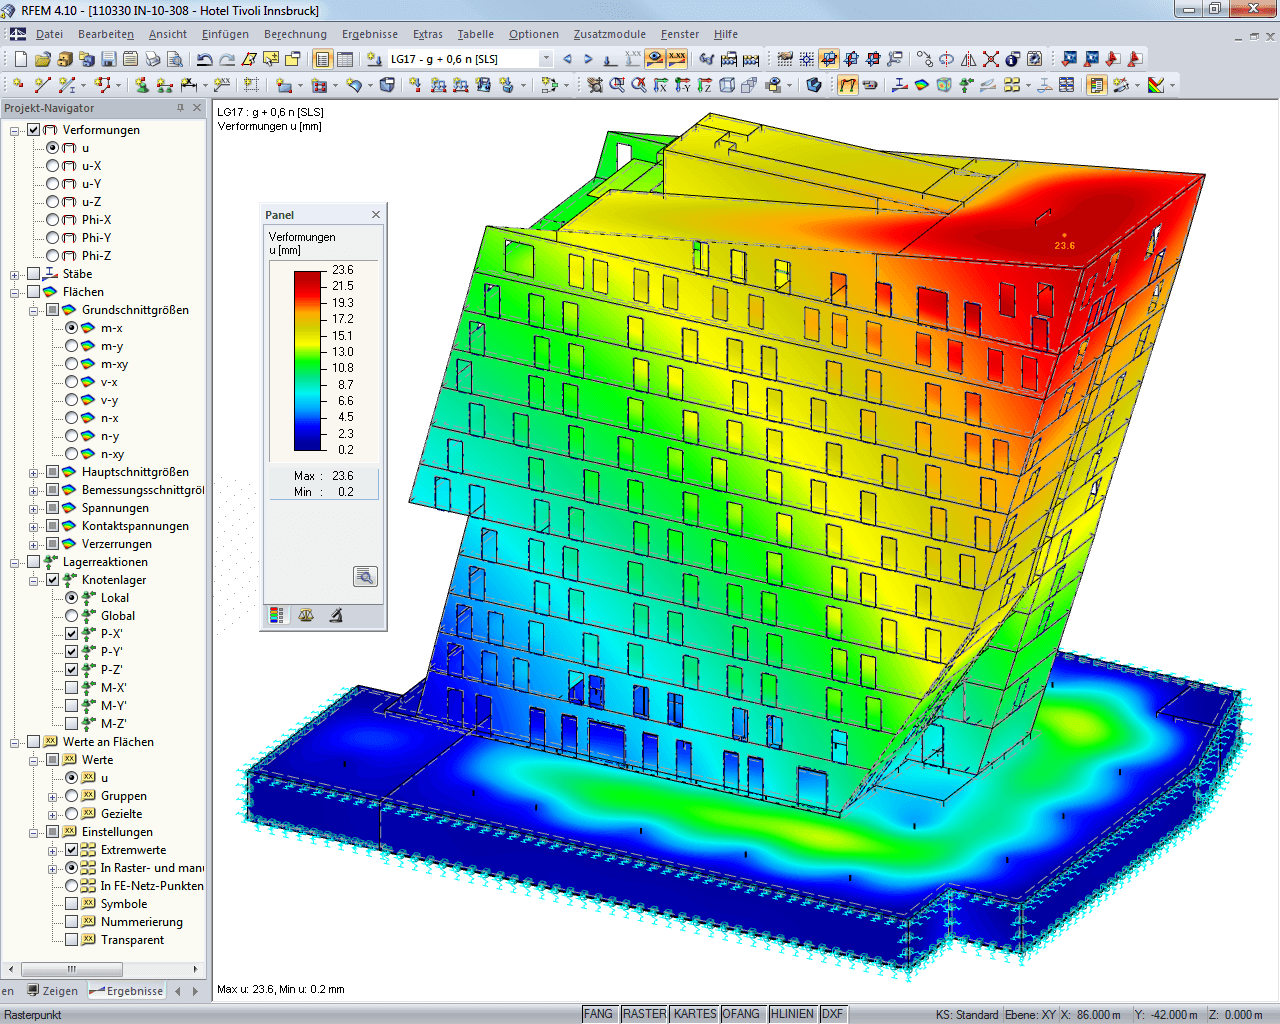This screenshot has width=1280, height=1024.
Task: Click the FANG button in the status bar
Action: 598,1013
